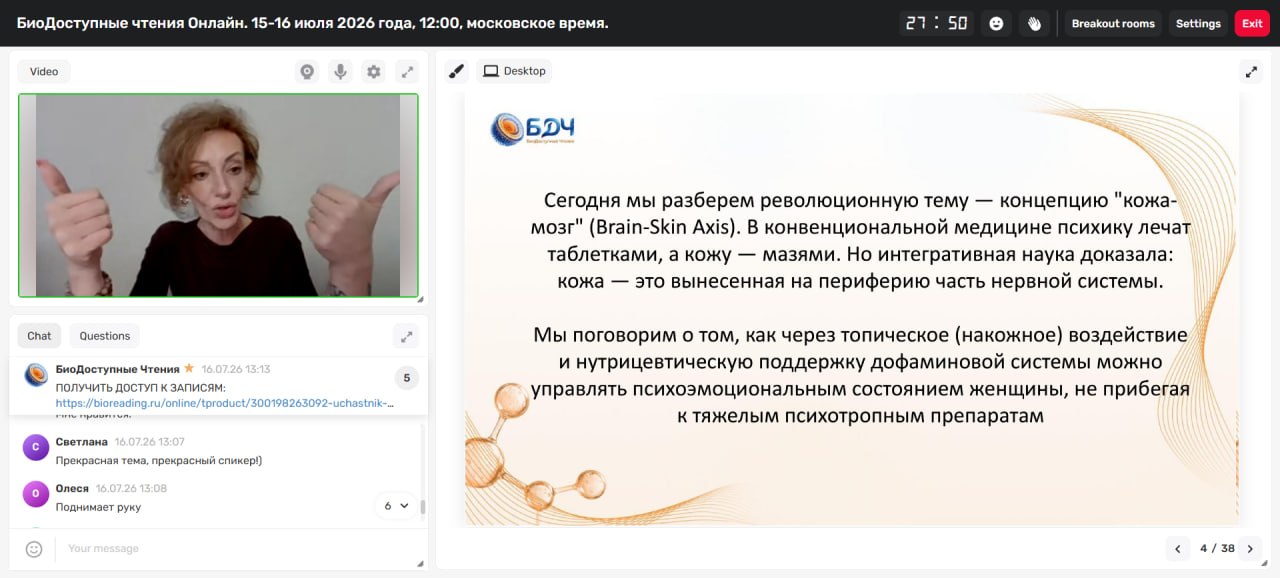Click the slide counter 4 / 38

click(1217, 548)
